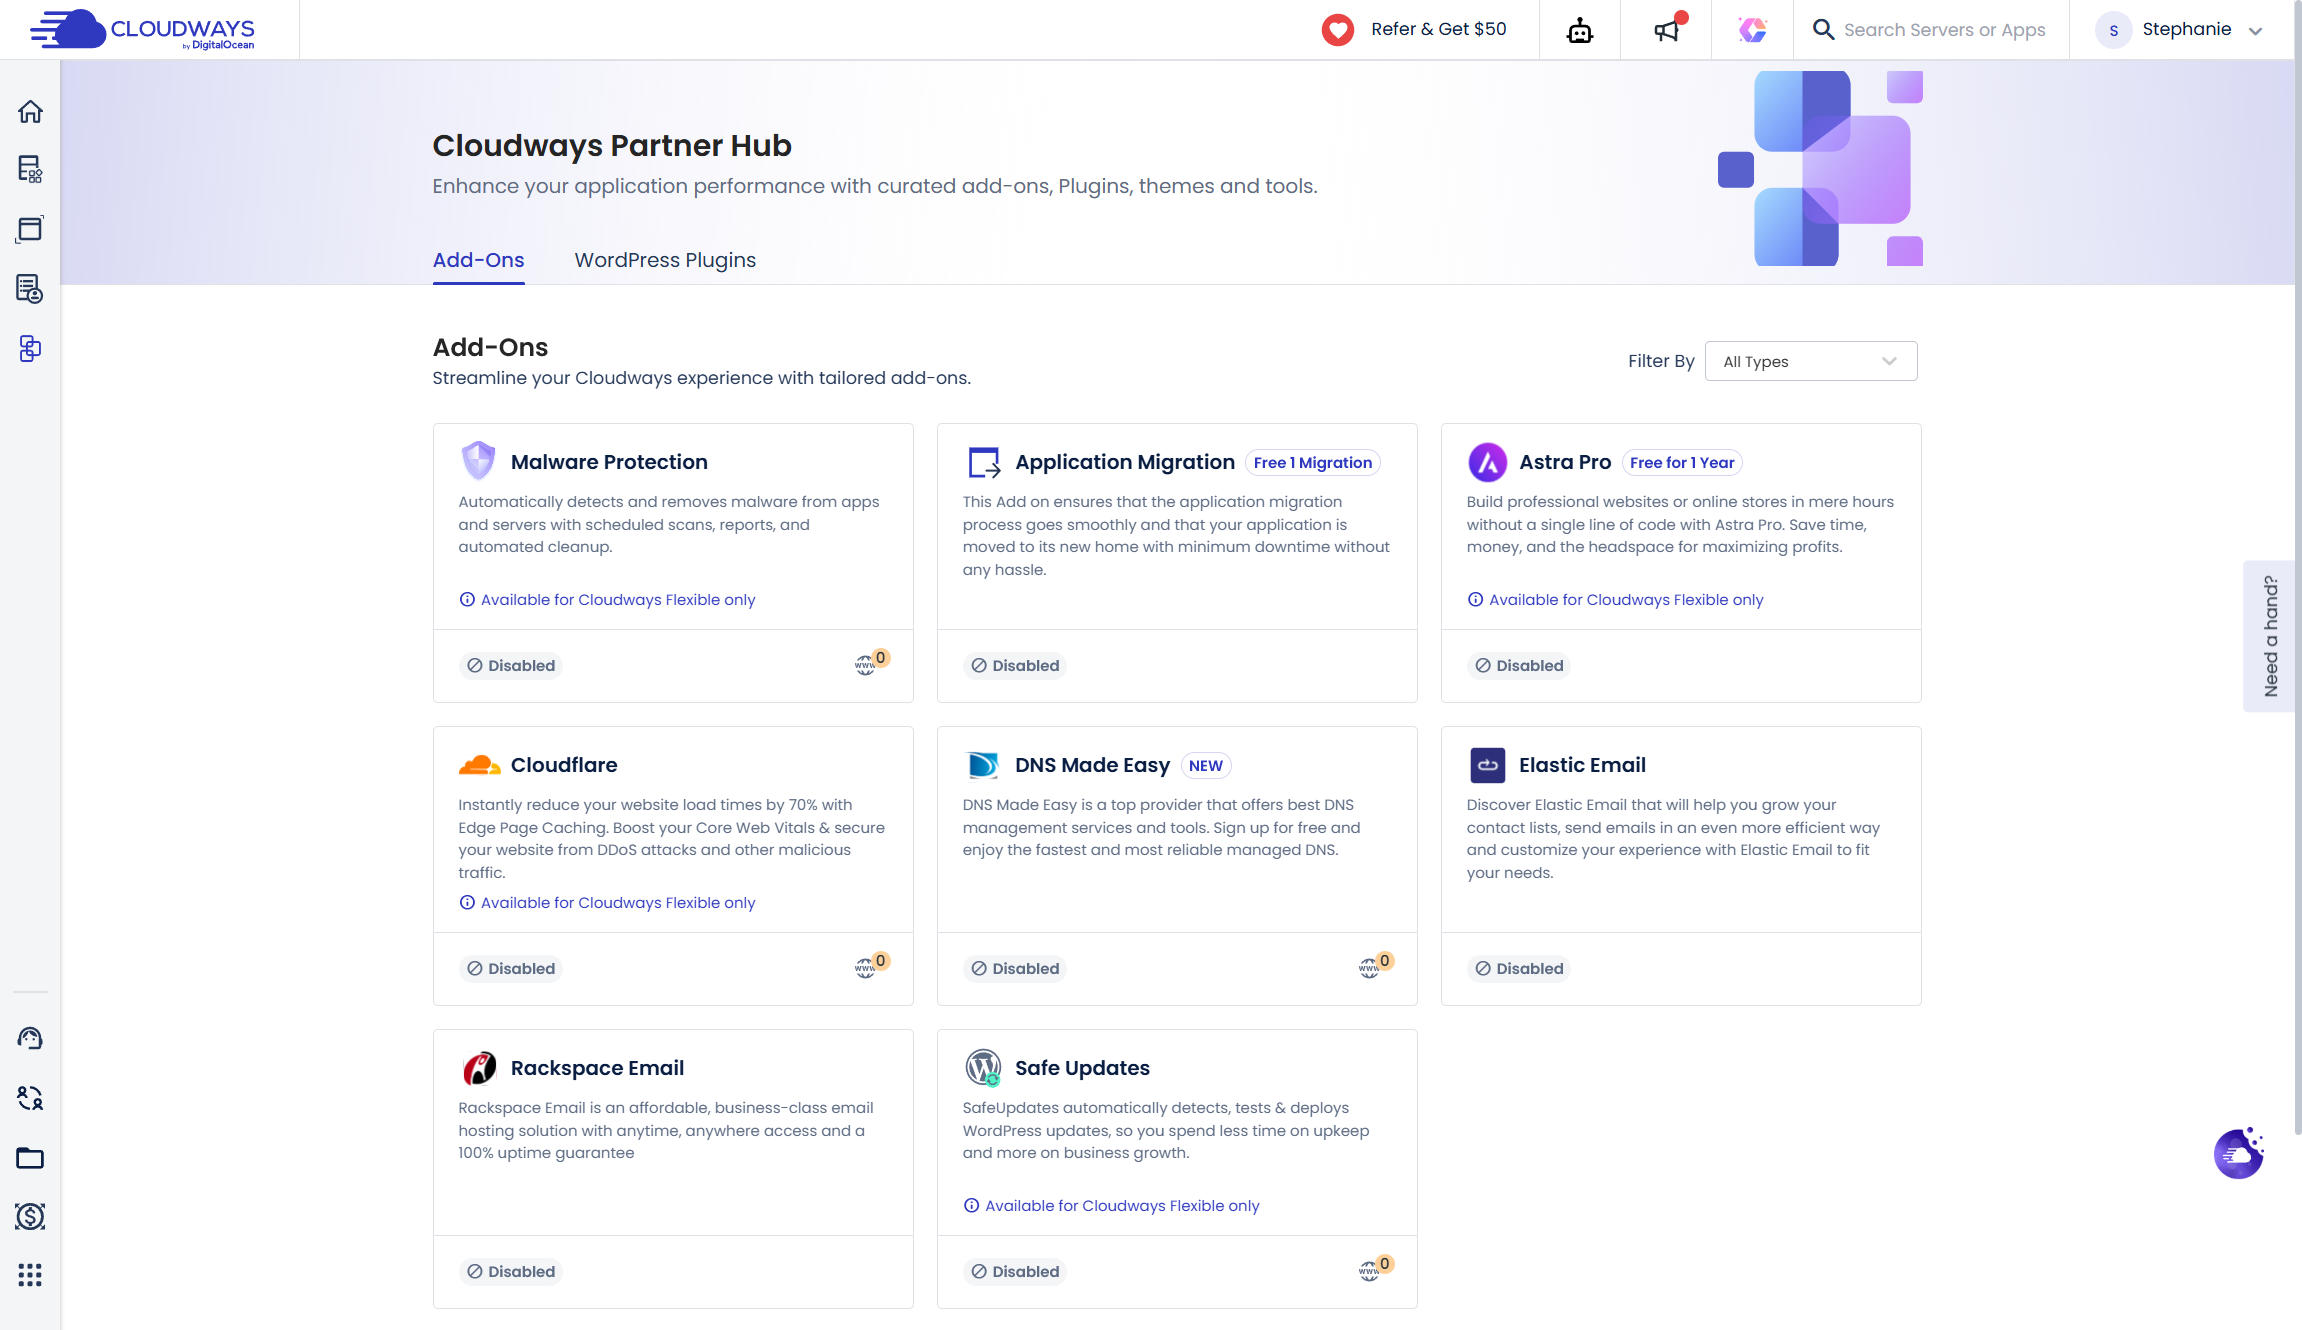Enable the Malware Protection add-on
The image size is (2302, 1330).
[510, 665]
